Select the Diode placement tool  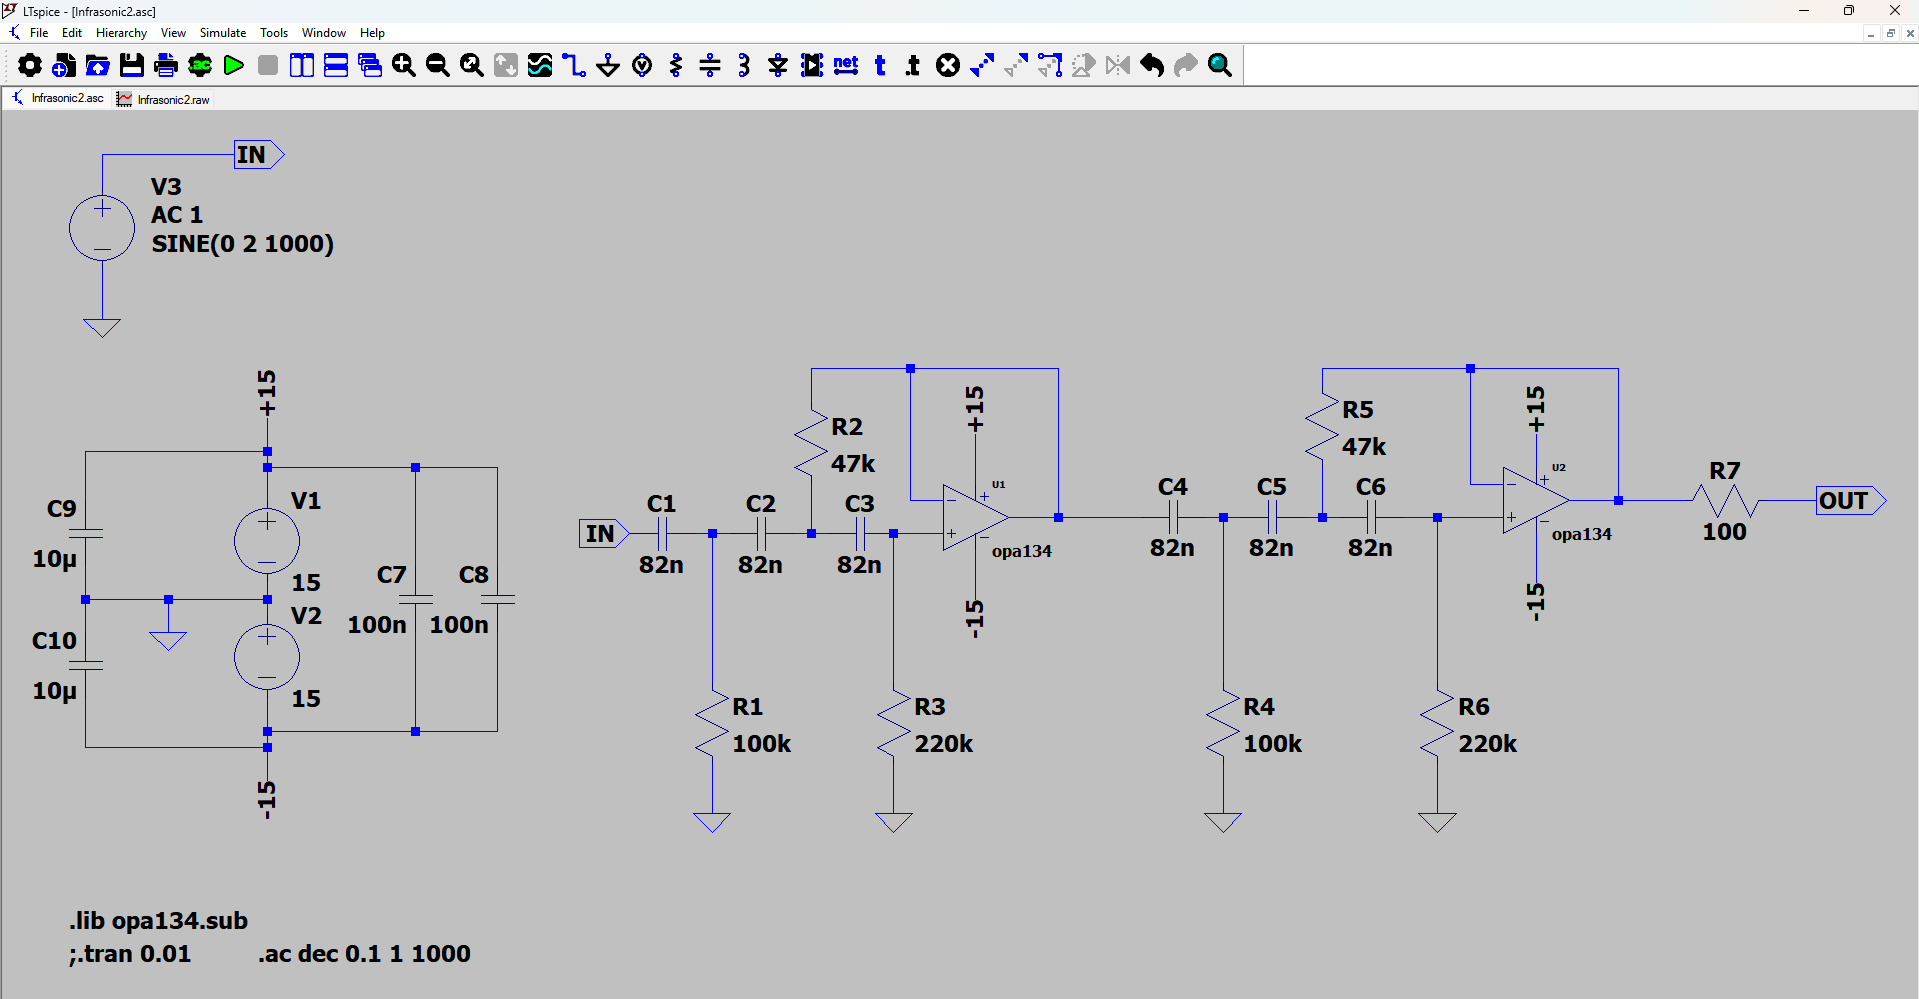pyautogui.click(x=777, y=65)
